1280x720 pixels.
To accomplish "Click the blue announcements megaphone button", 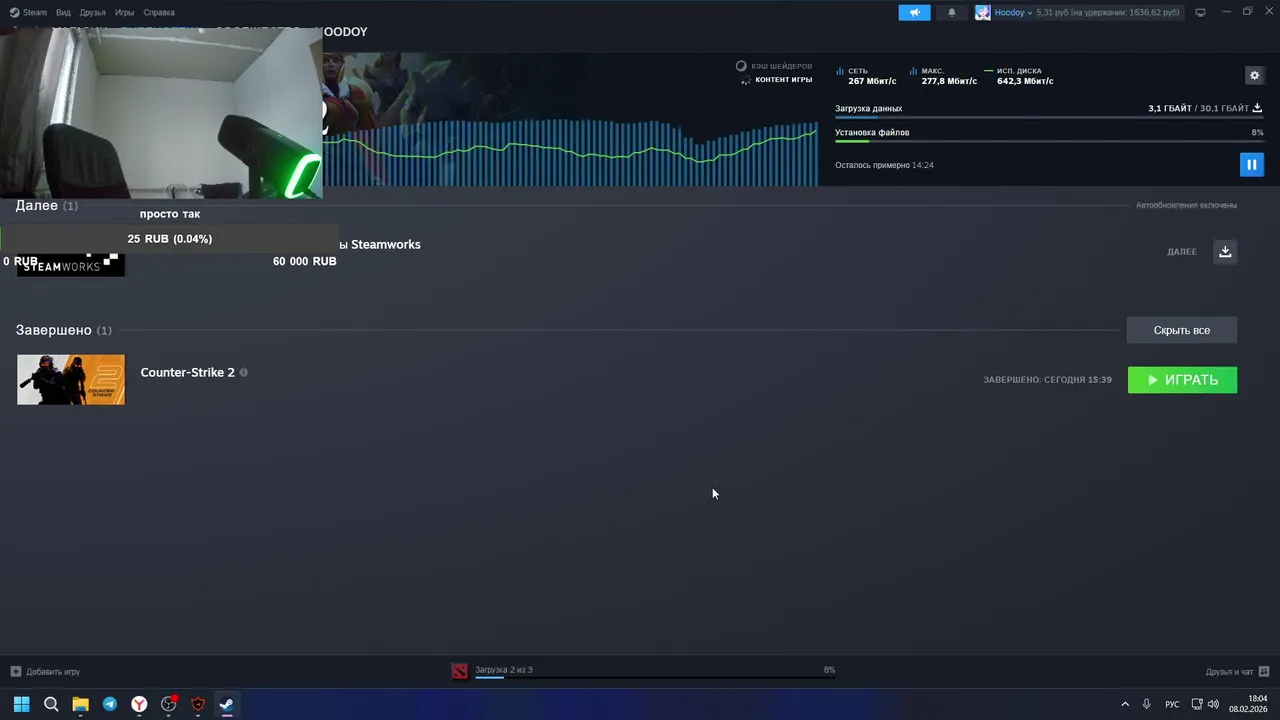I will [x=914, y=12].
